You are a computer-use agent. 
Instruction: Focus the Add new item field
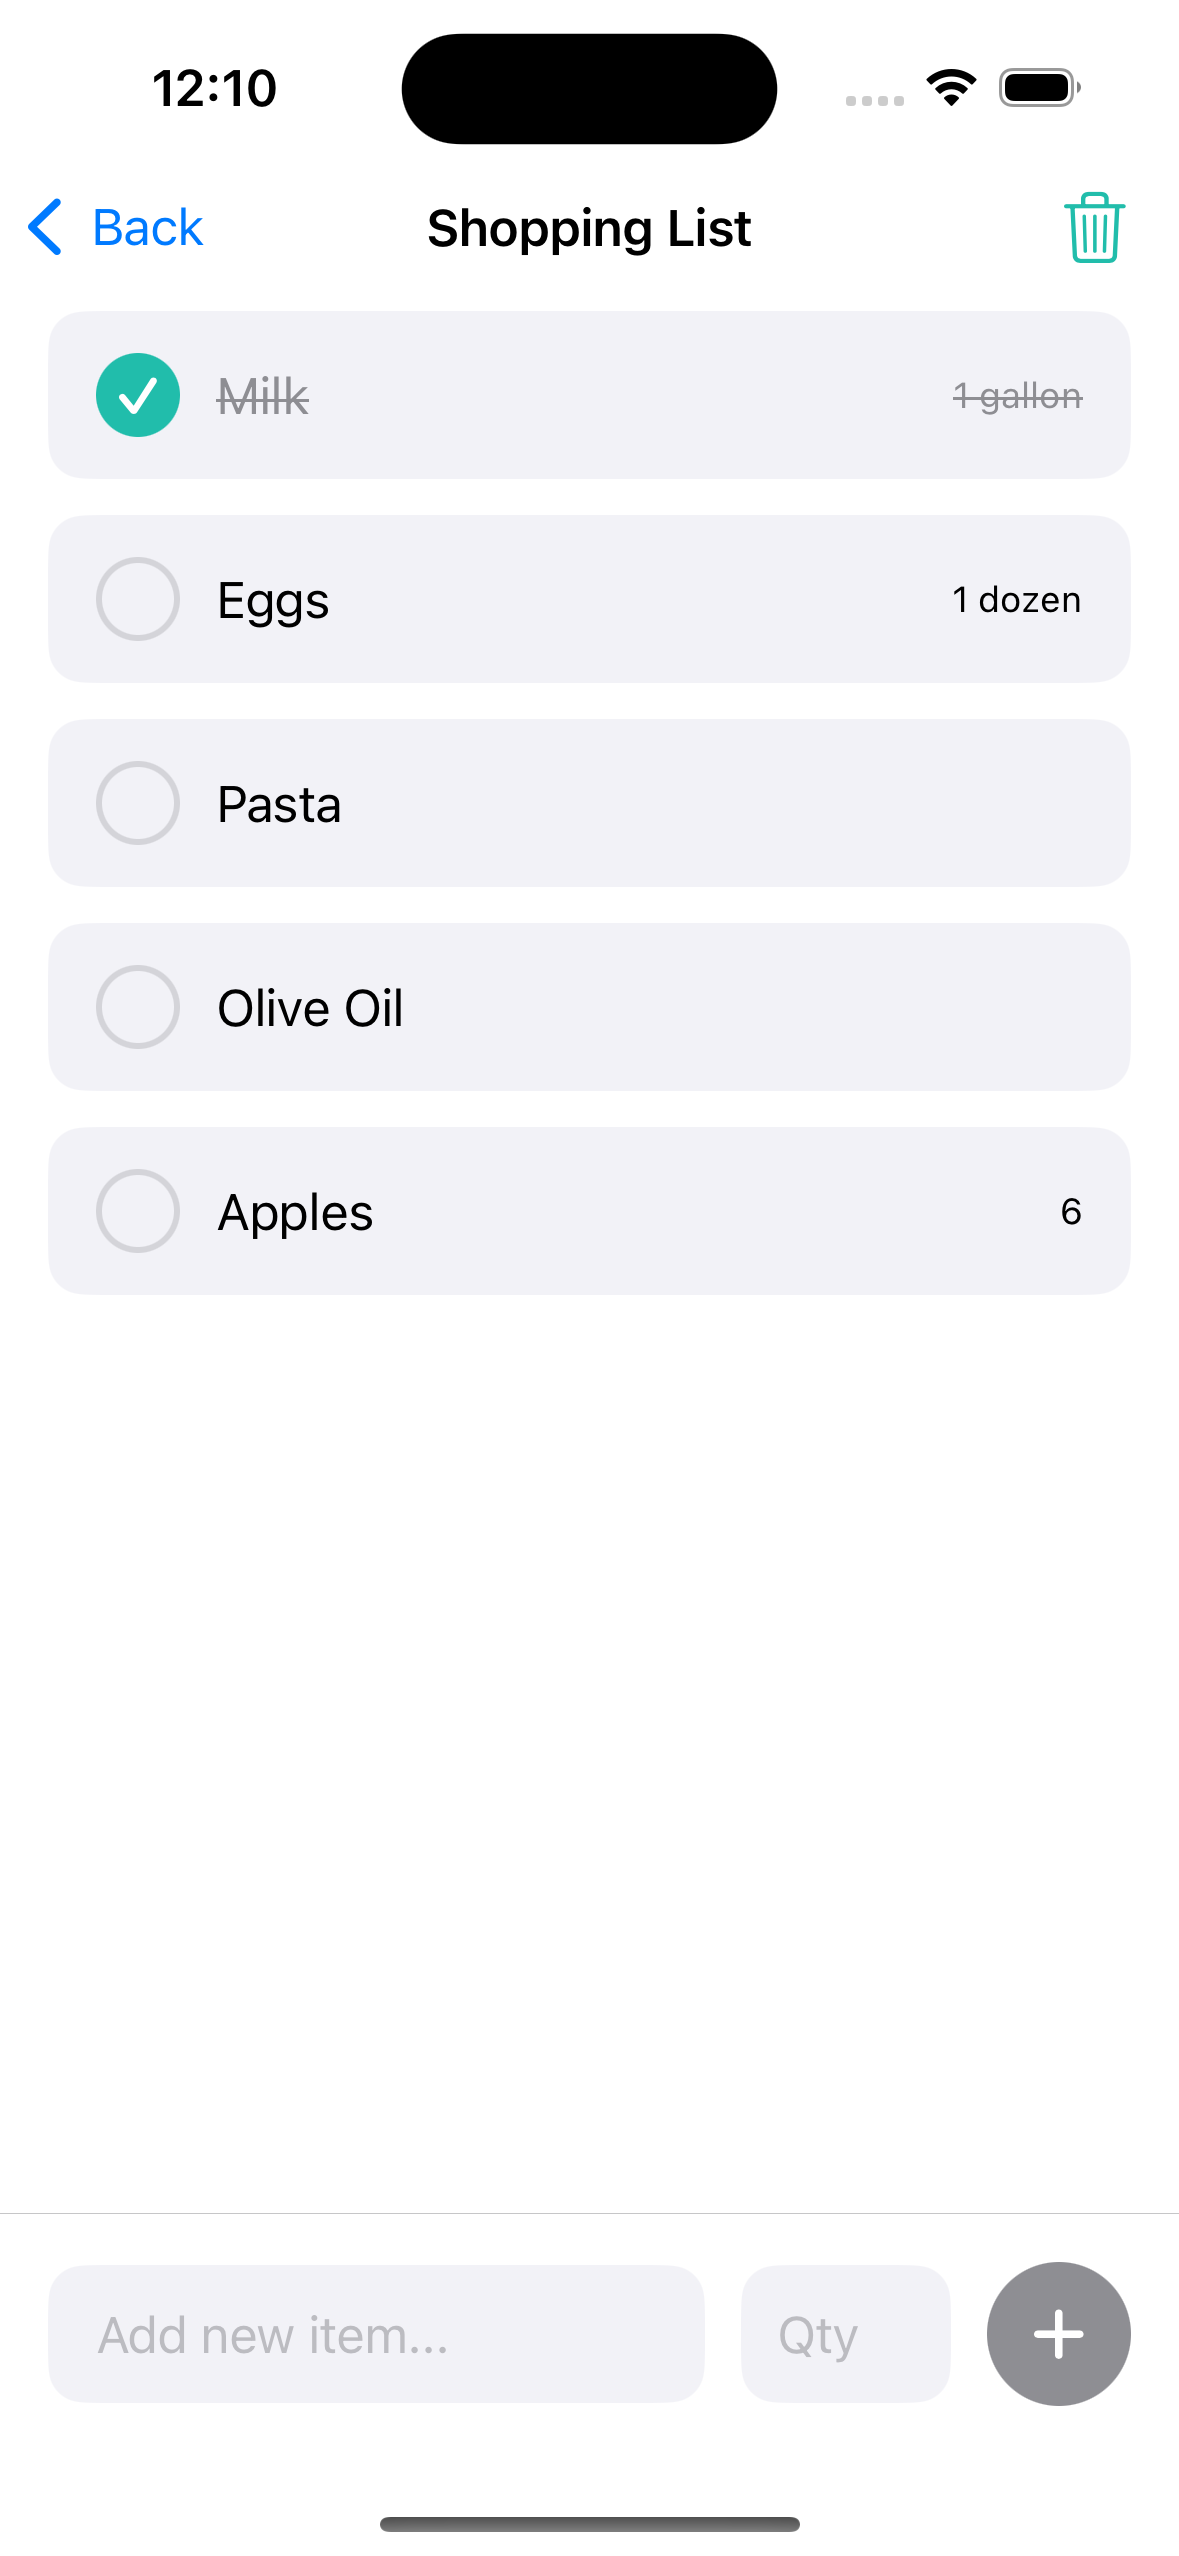click(376, 2334)
